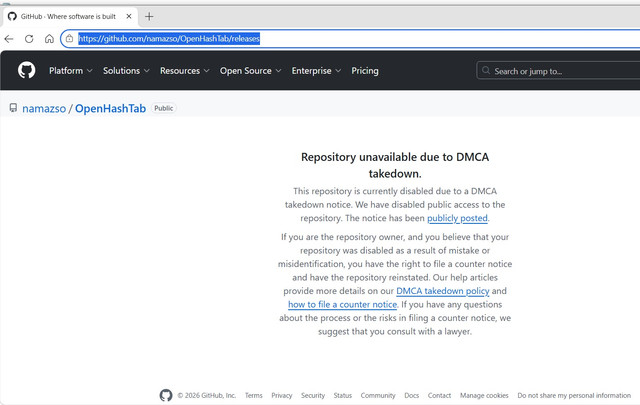Select the GitHub browser tab
Image resolution: width=640 pixels, height=405 pixels.
point(69,16)
